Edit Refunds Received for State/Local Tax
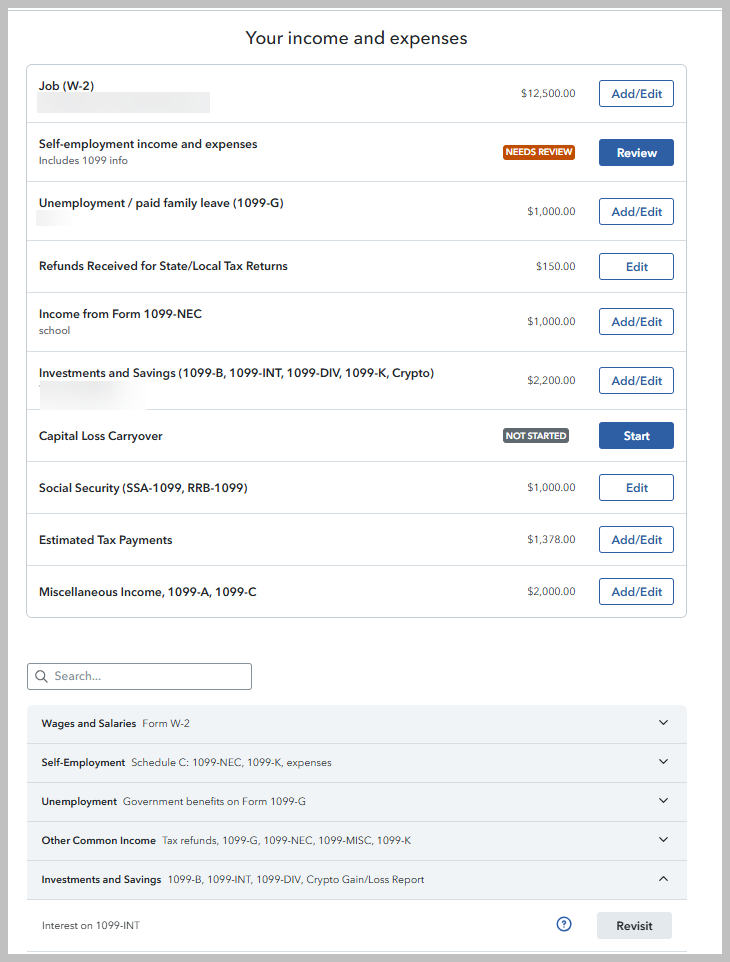Viewport: 730px width, 962px height. point(636,267)
